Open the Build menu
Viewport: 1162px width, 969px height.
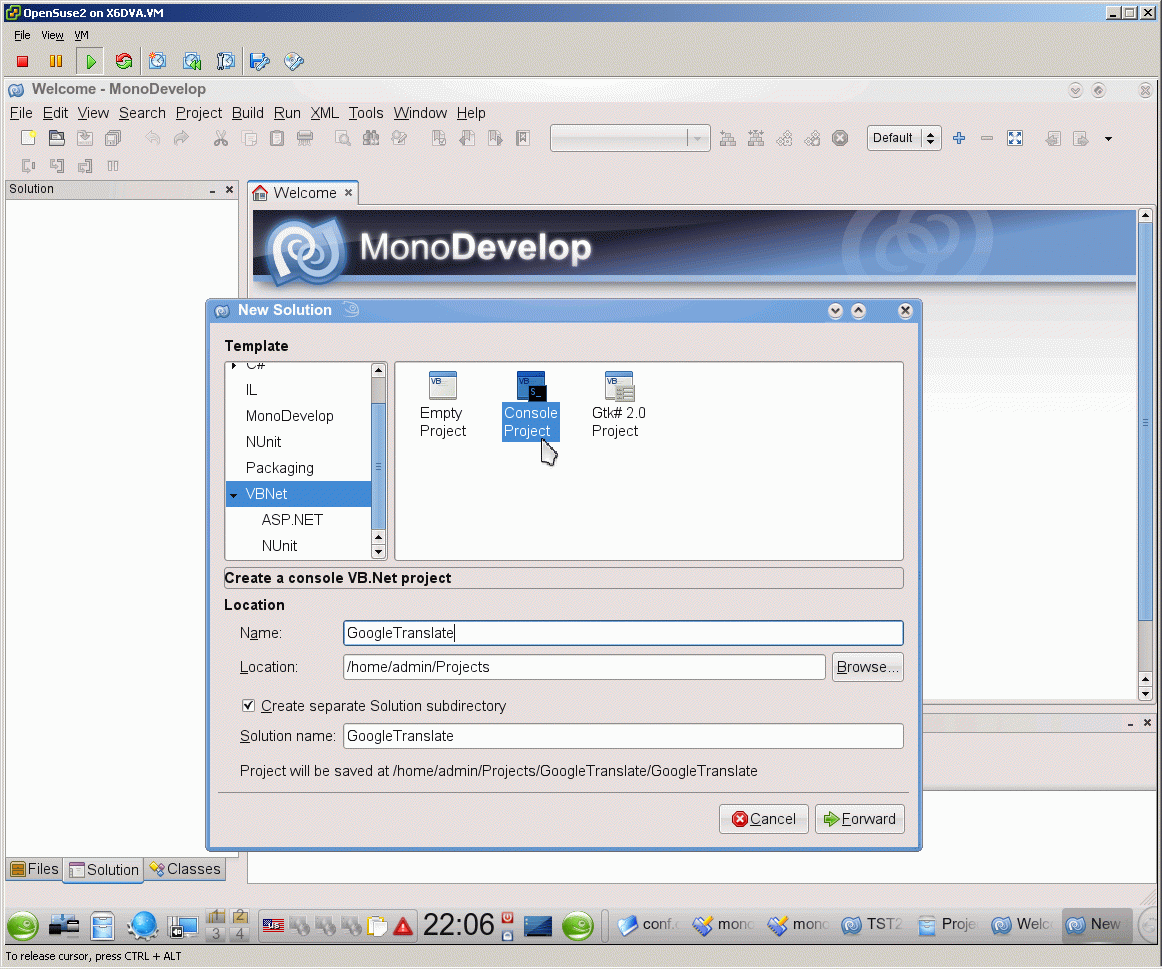[x=248, y=113]
